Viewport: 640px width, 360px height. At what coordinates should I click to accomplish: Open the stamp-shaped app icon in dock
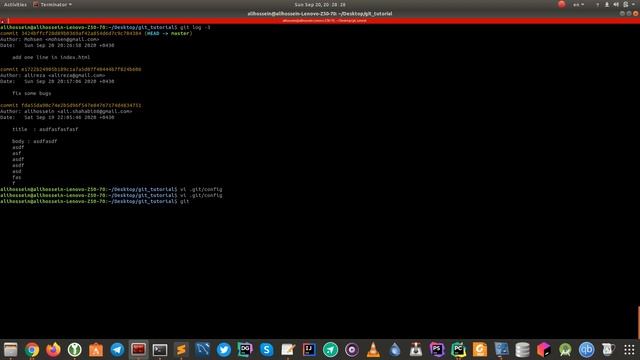pos(416,350)
